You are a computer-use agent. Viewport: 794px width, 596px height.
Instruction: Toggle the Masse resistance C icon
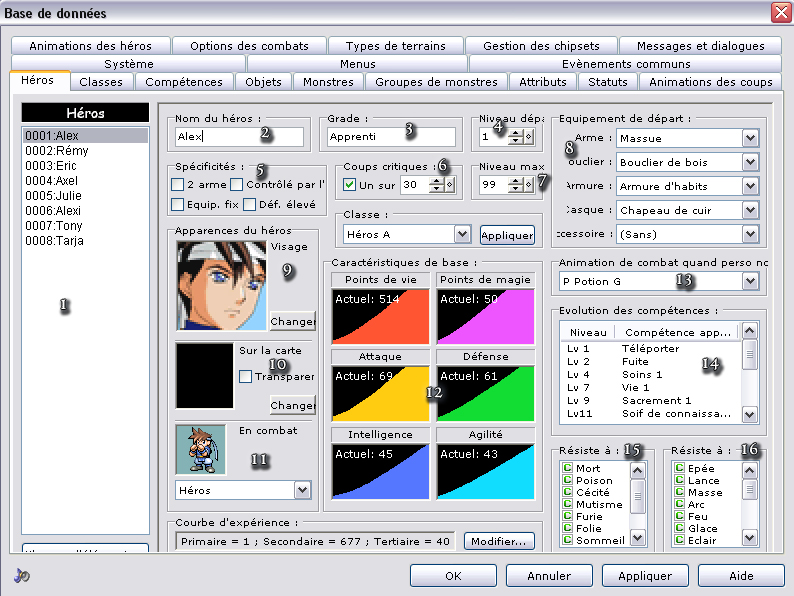[680, 492]
